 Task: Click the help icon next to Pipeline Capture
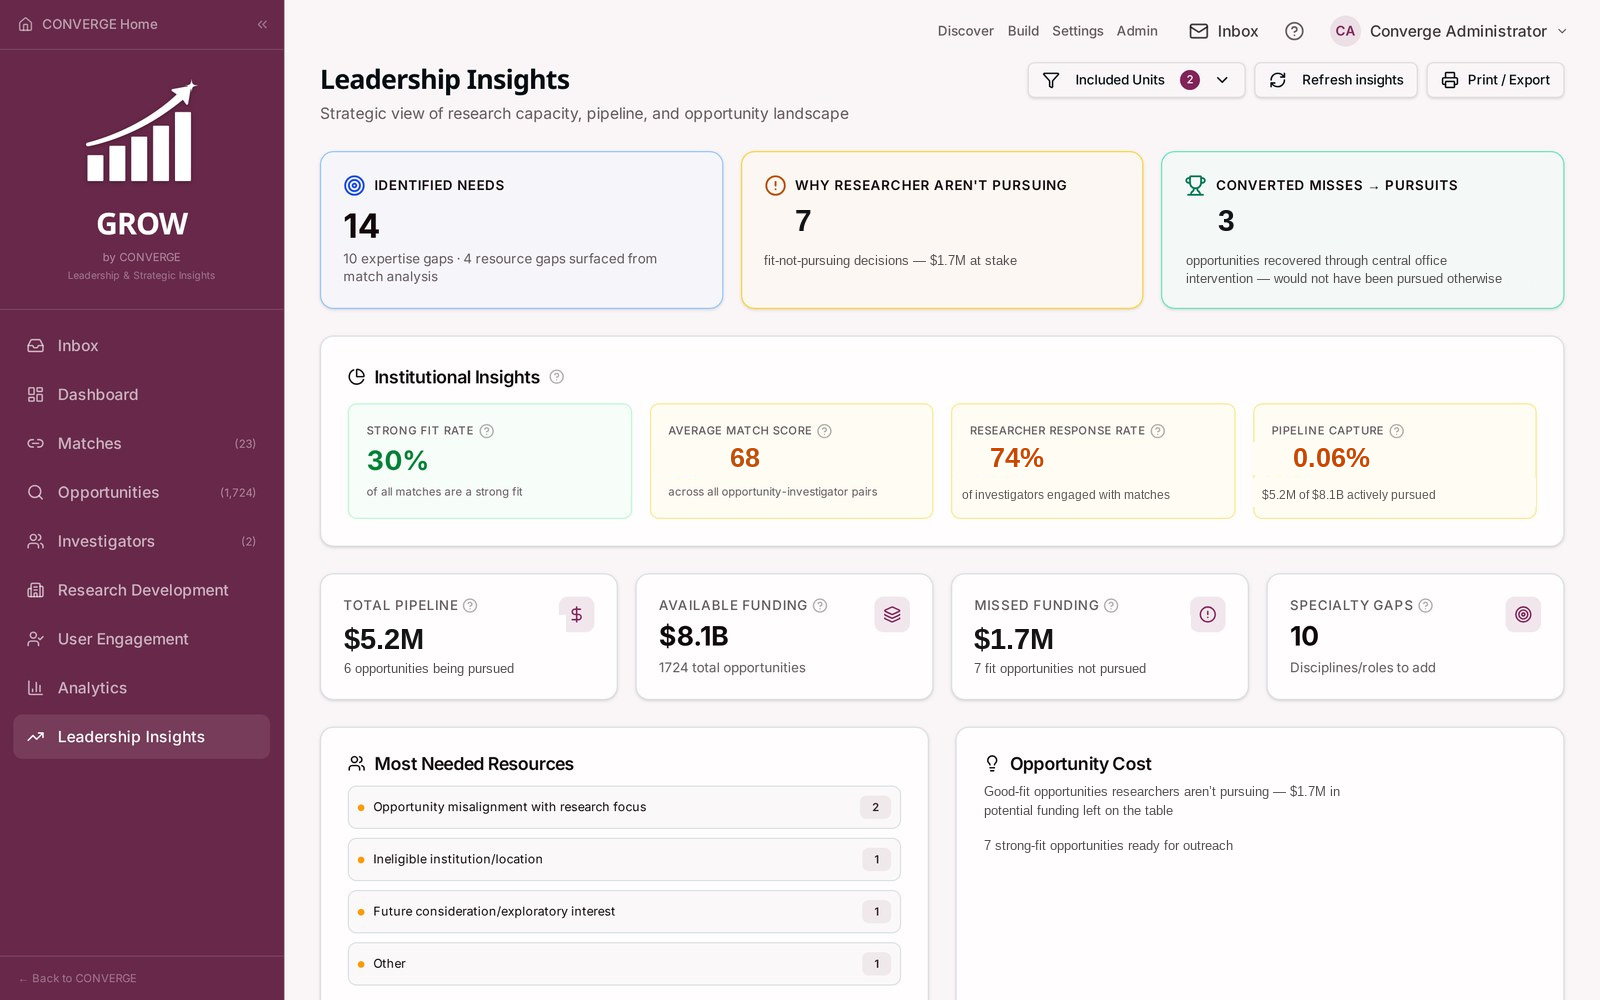(x=1397, y=431)
